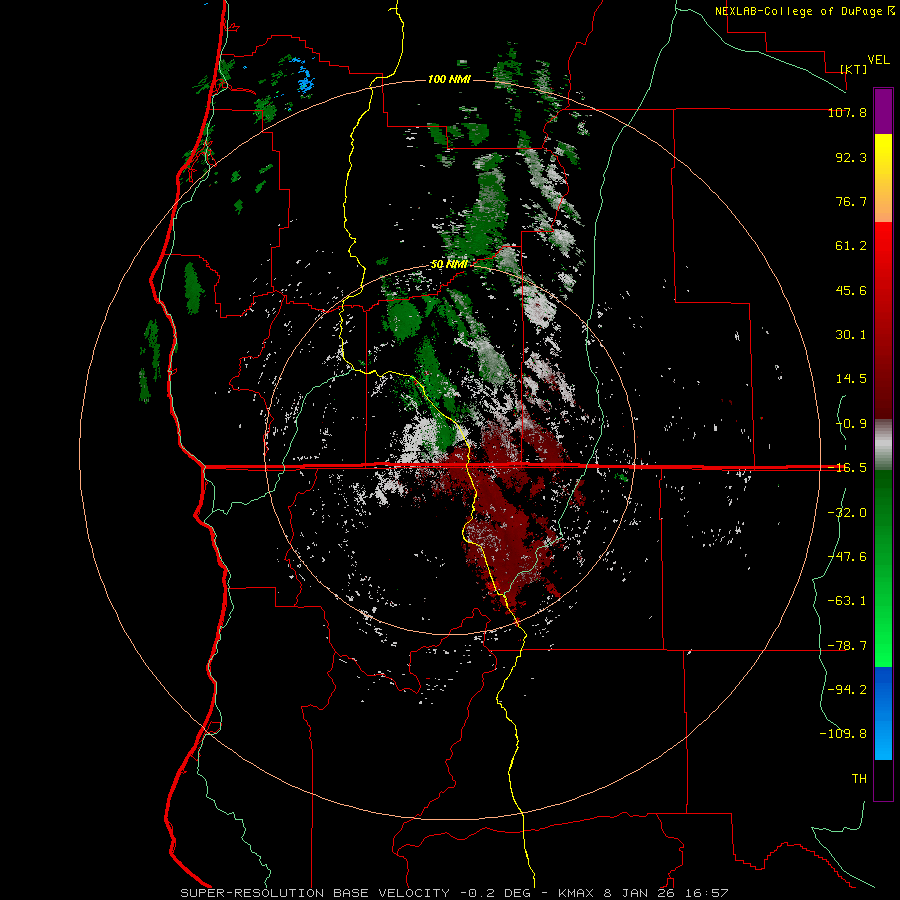Click the 45.6 velocity scale value
The height and width of the screenshot is (900, 900).
[851, 290]
